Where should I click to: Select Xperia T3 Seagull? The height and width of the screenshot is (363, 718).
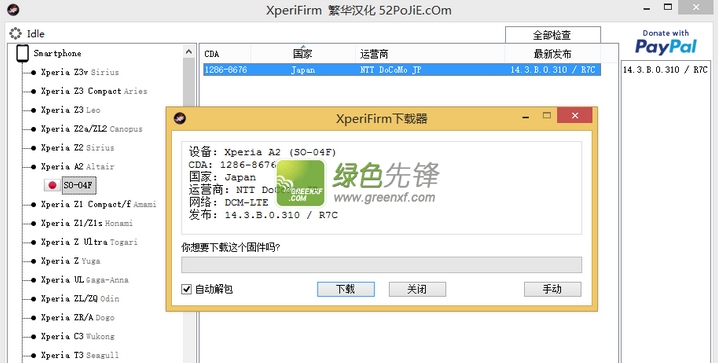tap(80, 355)
